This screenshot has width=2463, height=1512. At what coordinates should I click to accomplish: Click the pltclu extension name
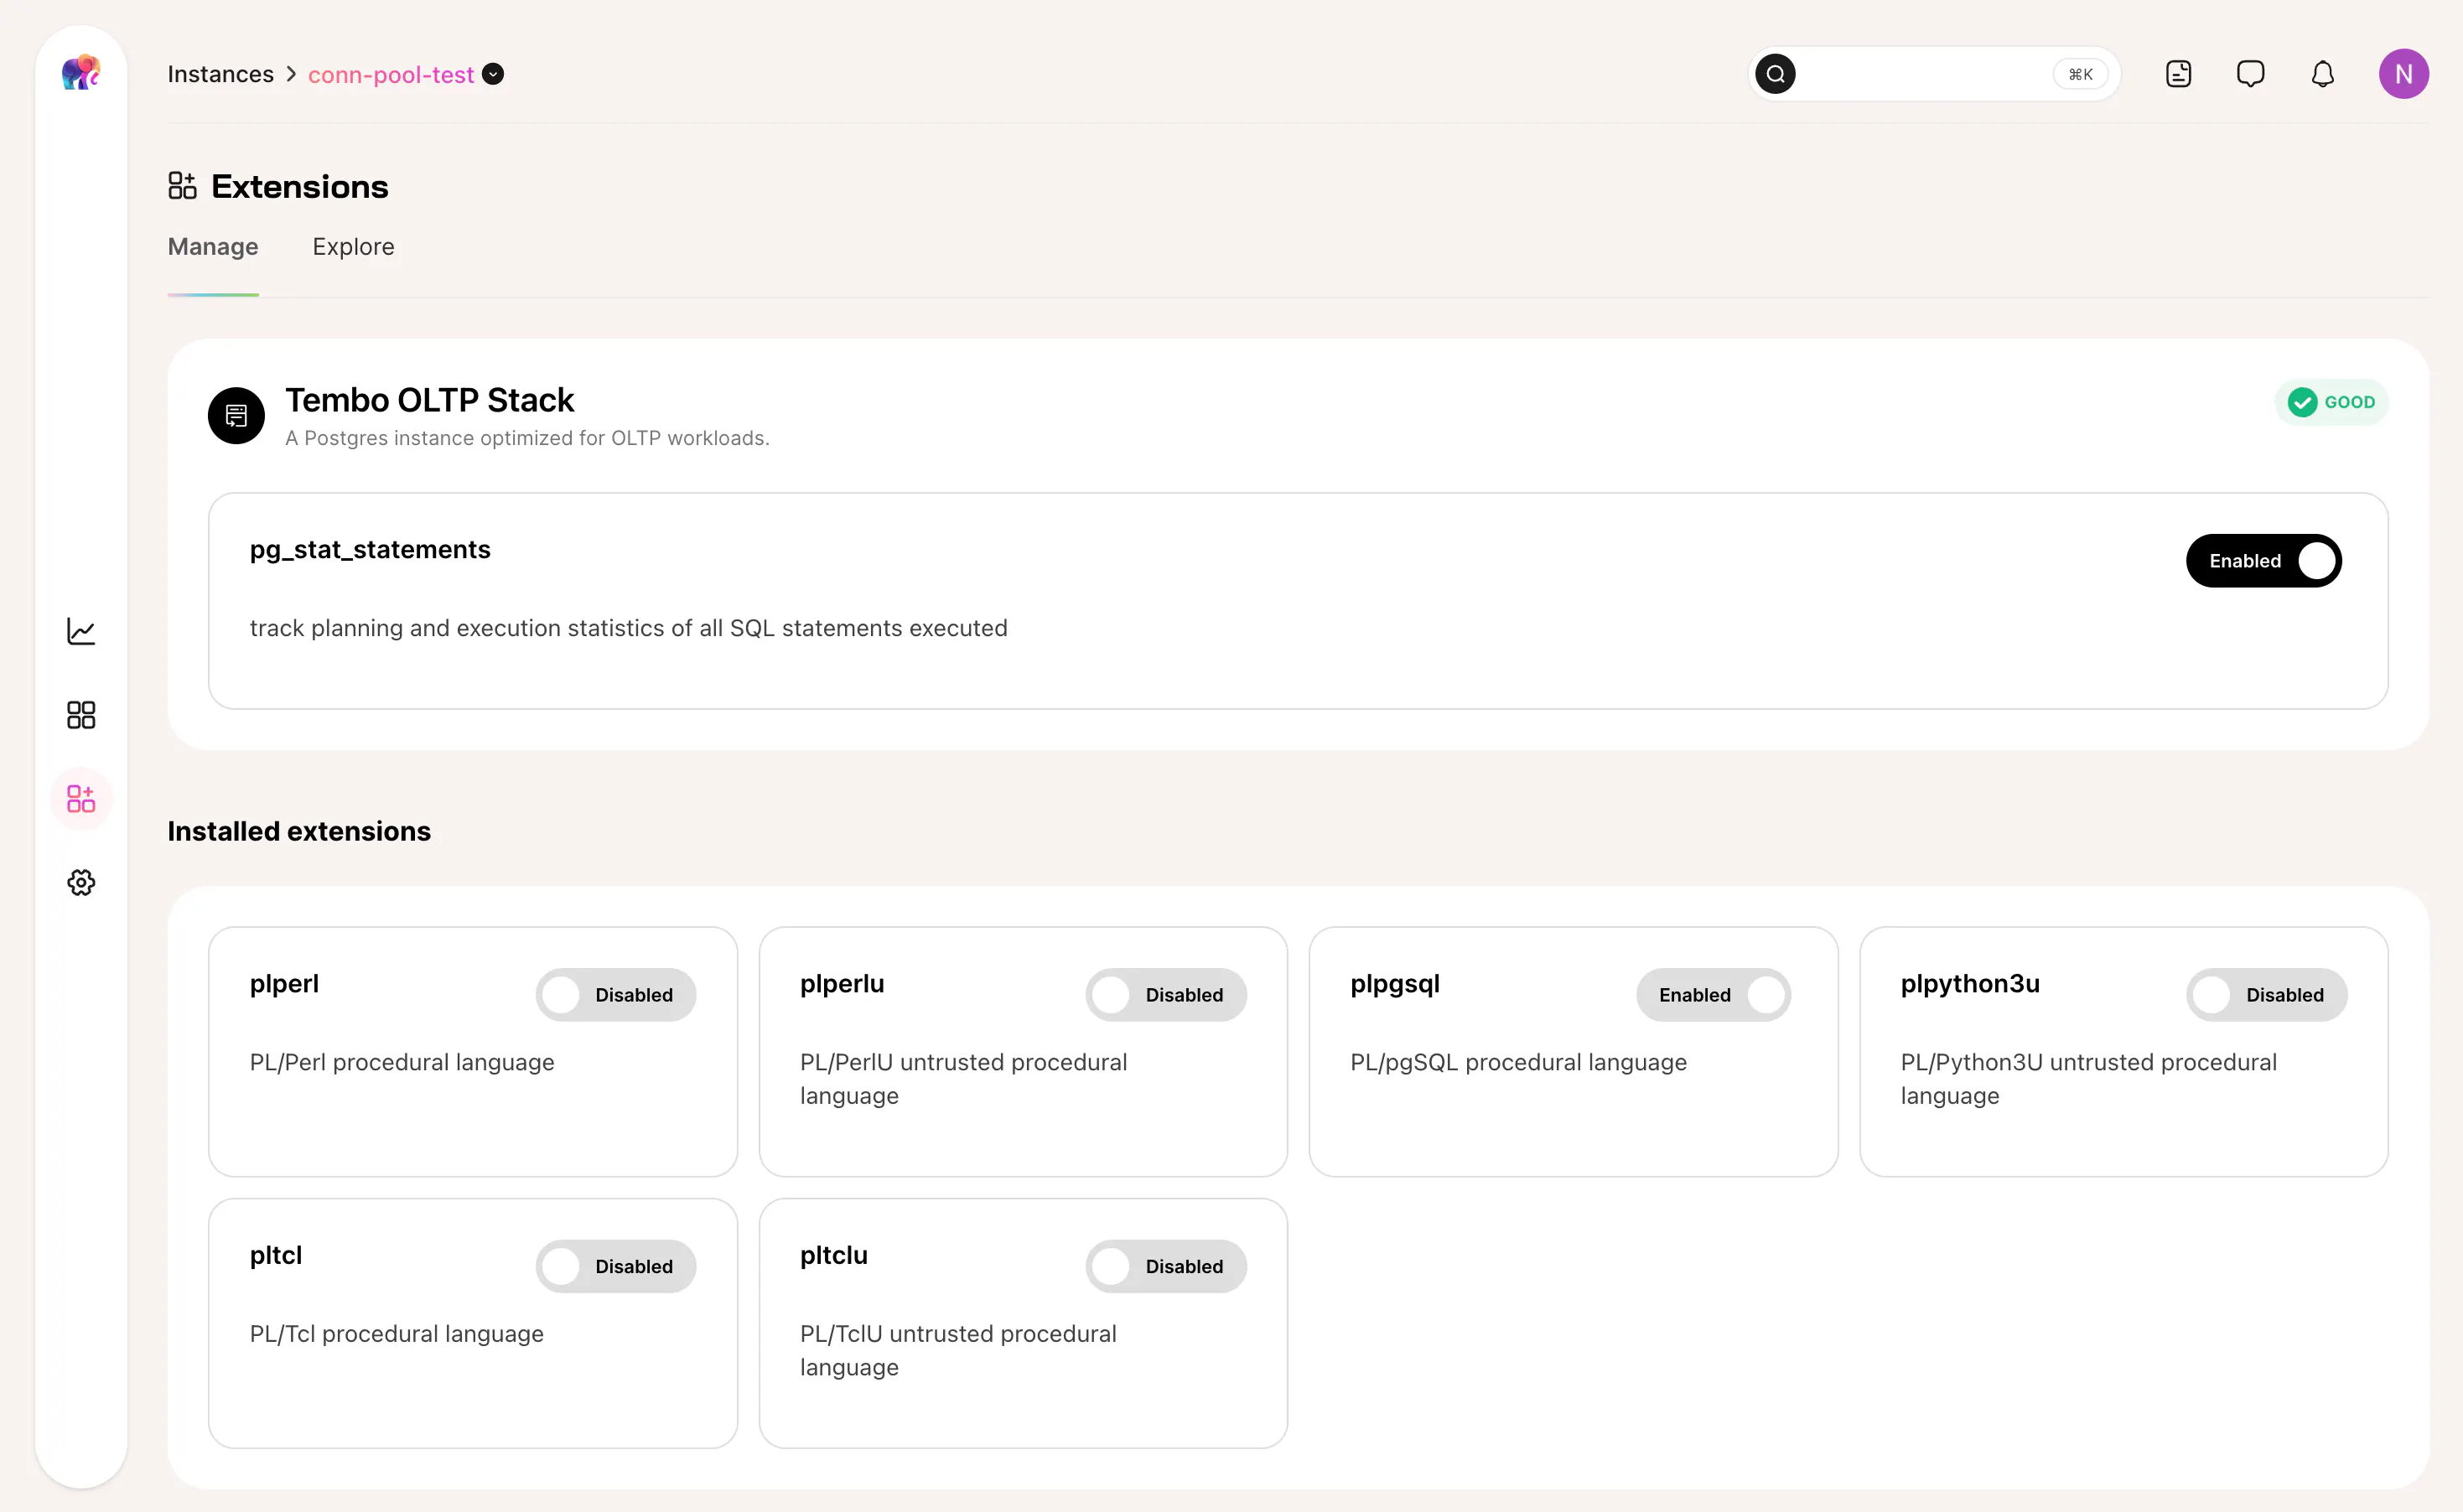[834, 1256]
